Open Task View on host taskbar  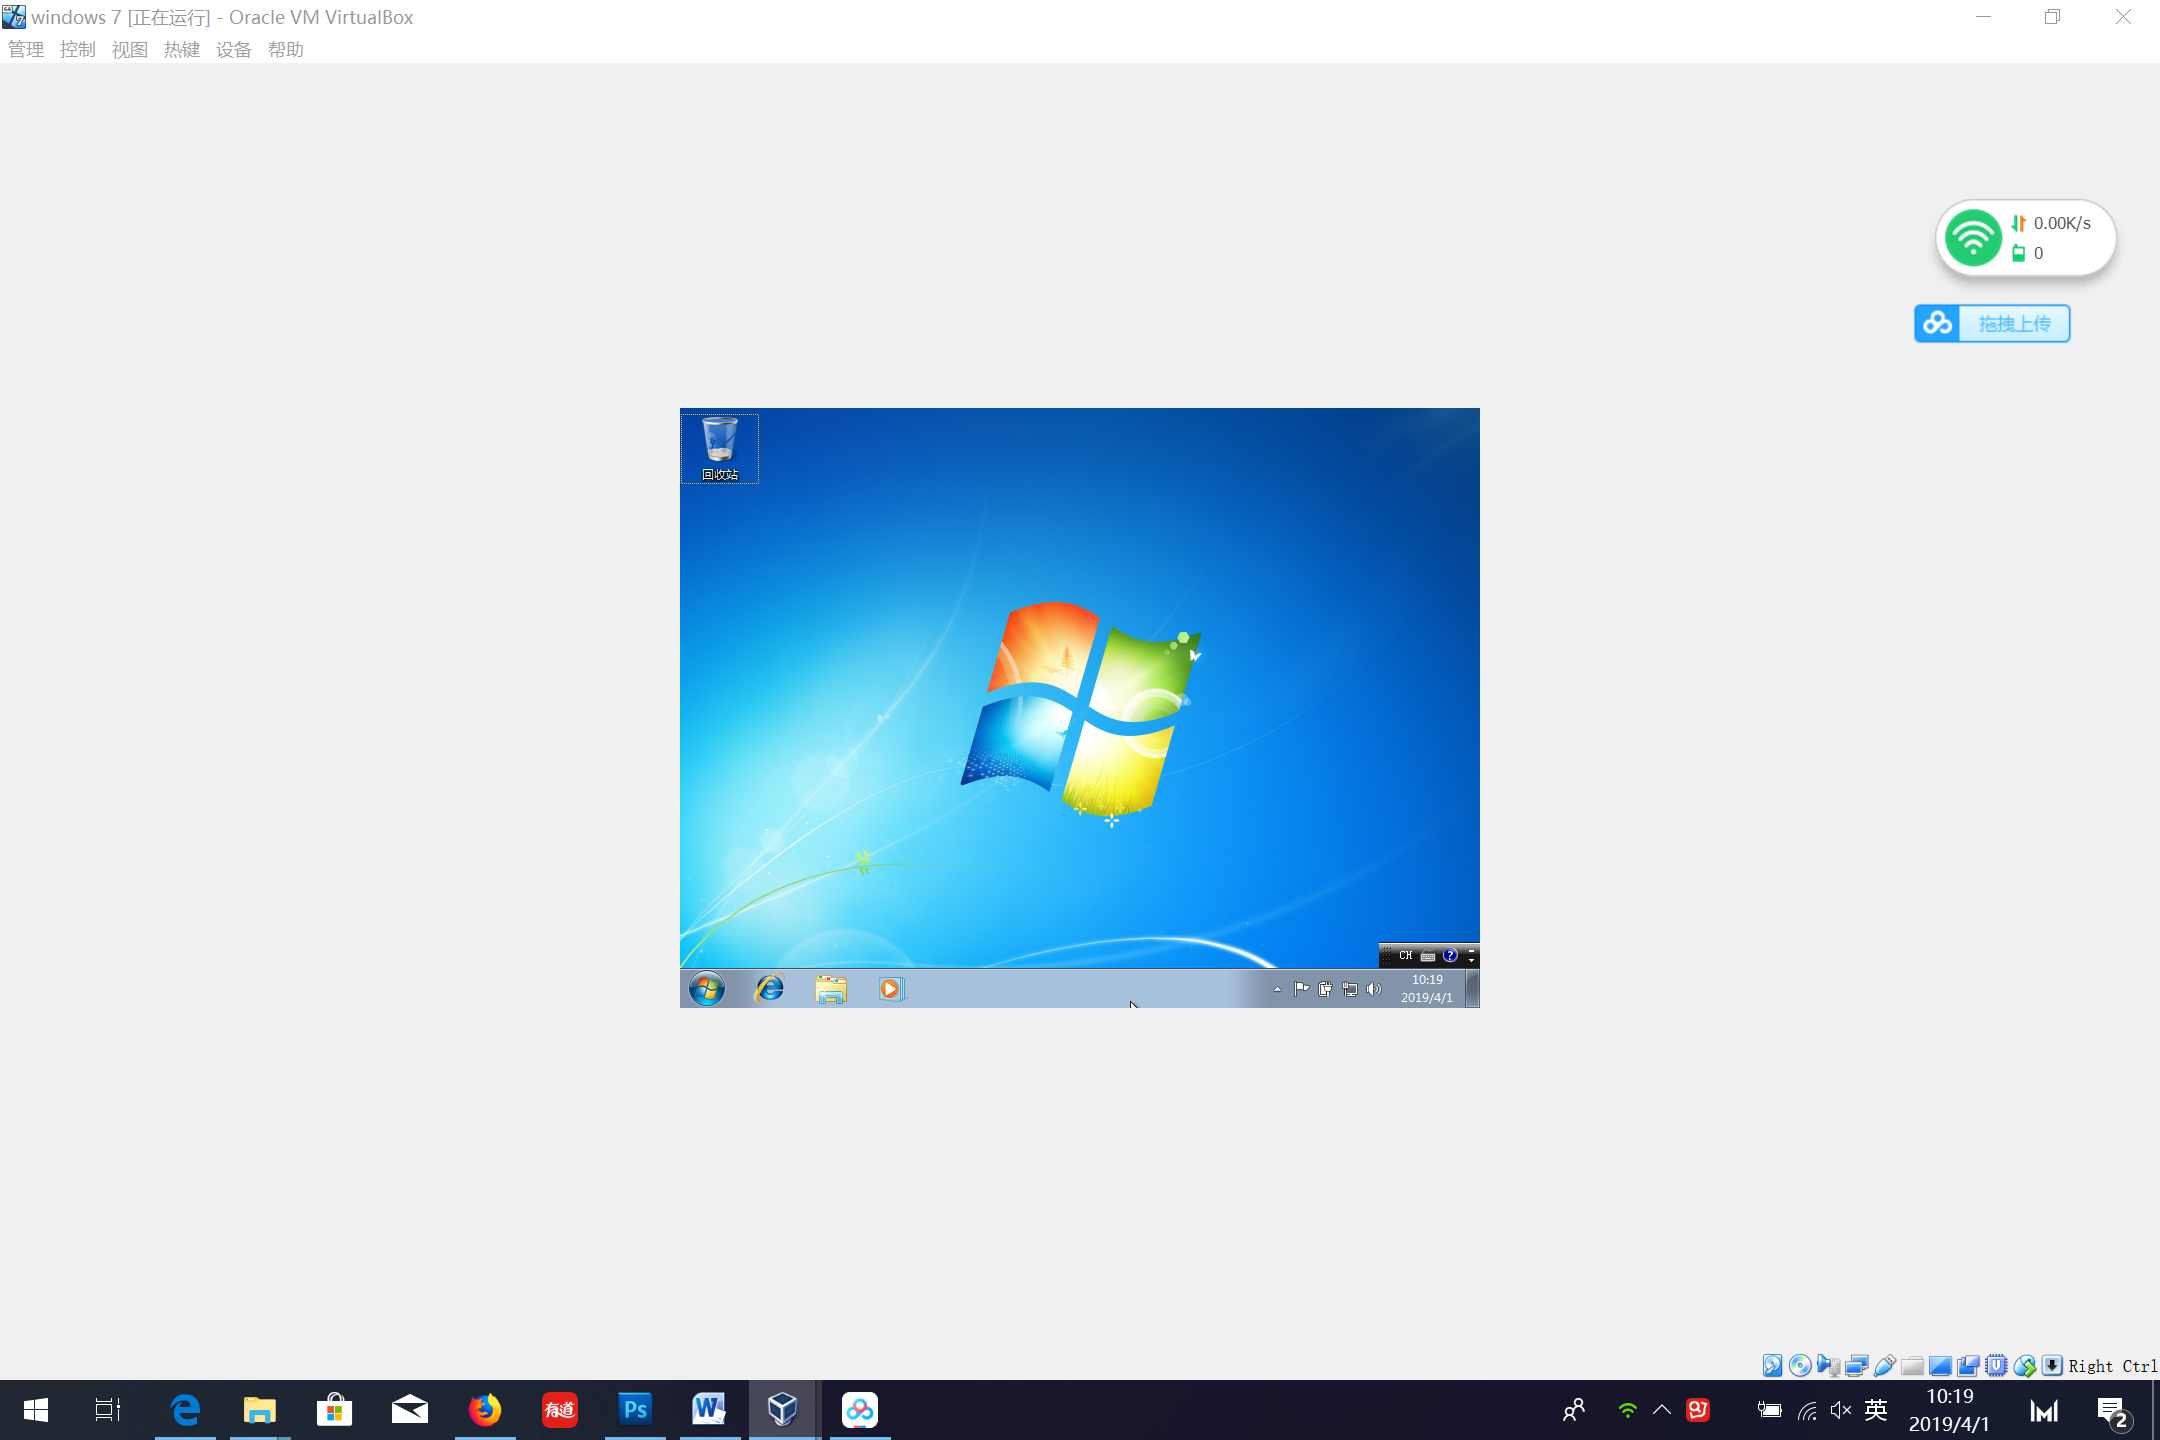108,1410
